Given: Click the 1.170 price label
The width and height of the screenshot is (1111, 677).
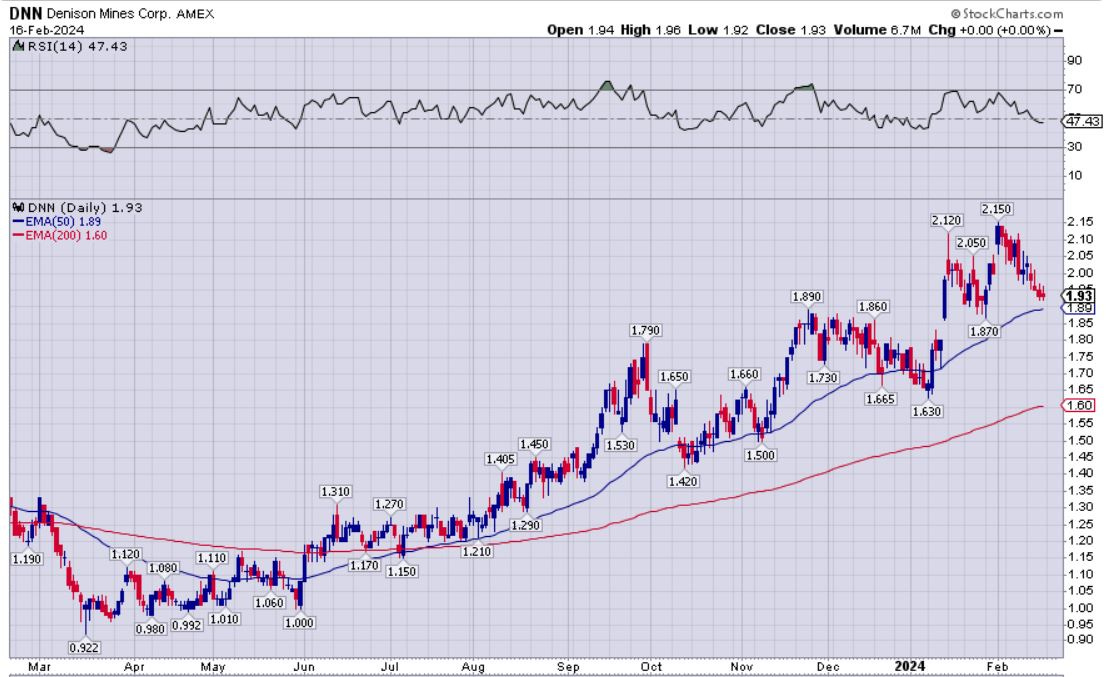Looking at the screenshot, I should [364, 565].
